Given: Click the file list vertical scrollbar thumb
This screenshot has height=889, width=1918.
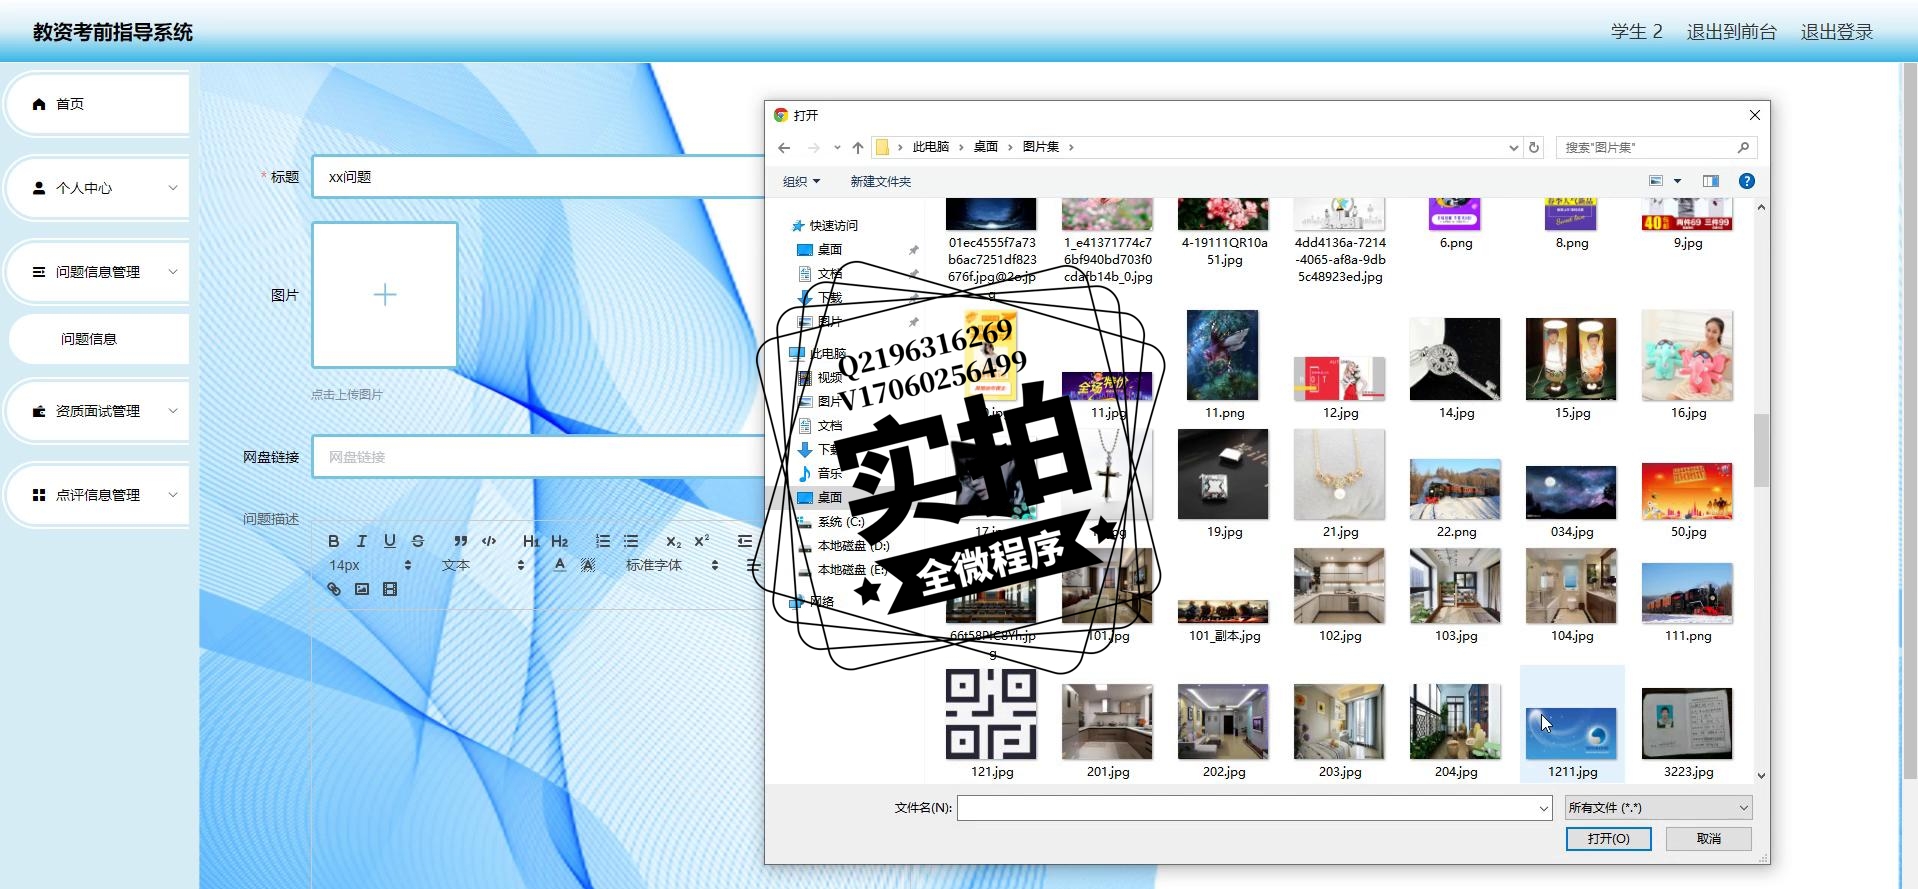Looking at the screenshot, I should click(1761, 450).
